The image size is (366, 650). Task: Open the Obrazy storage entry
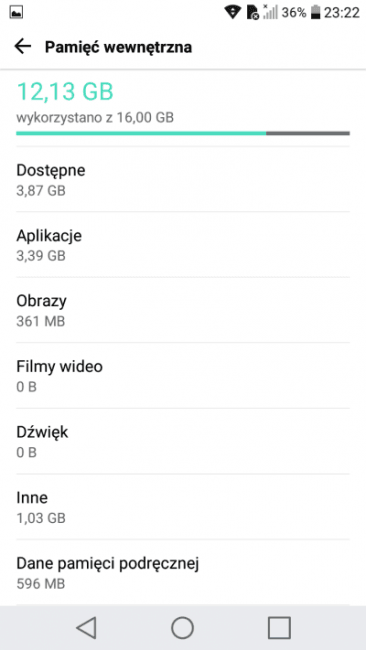coord(183,310)
